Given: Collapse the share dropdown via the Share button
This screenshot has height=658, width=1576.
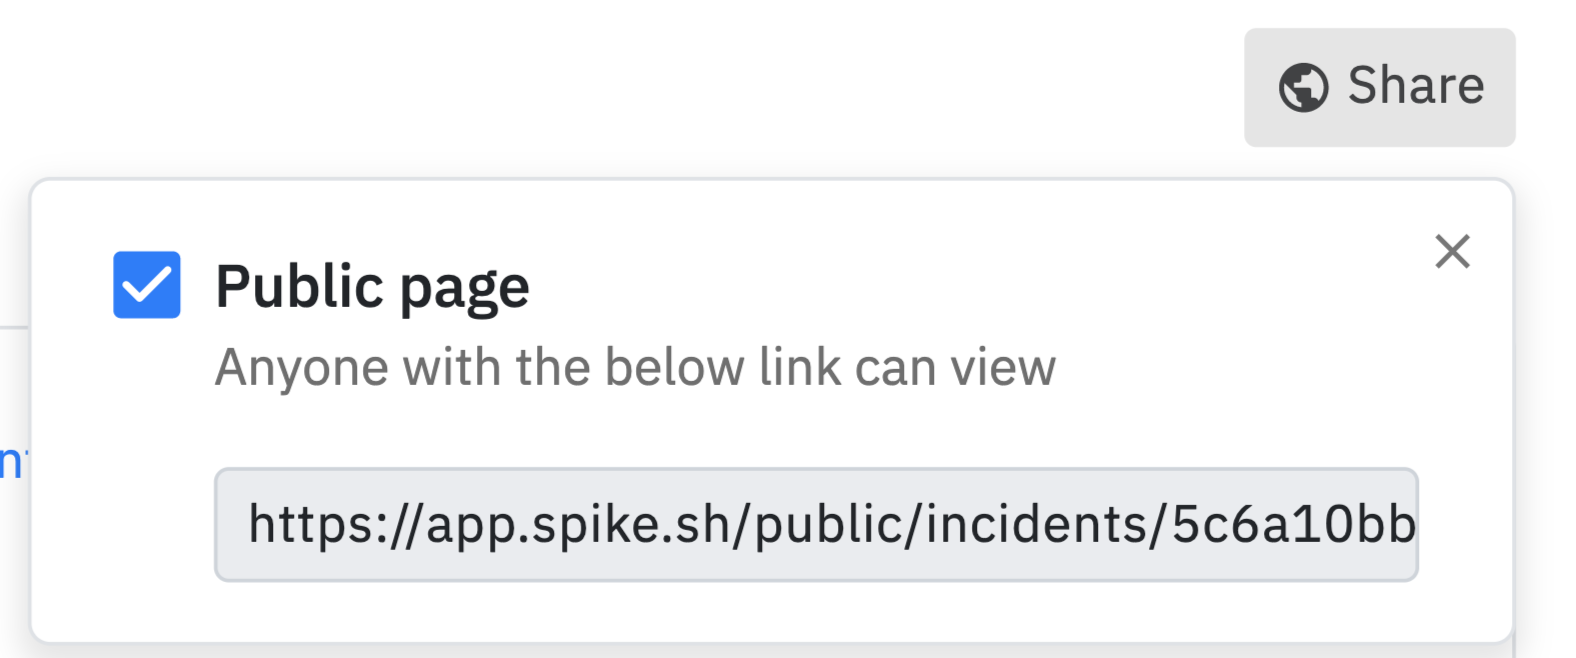Looking at the screenshot, I should pyautogui.click(x=1380, y=87).
